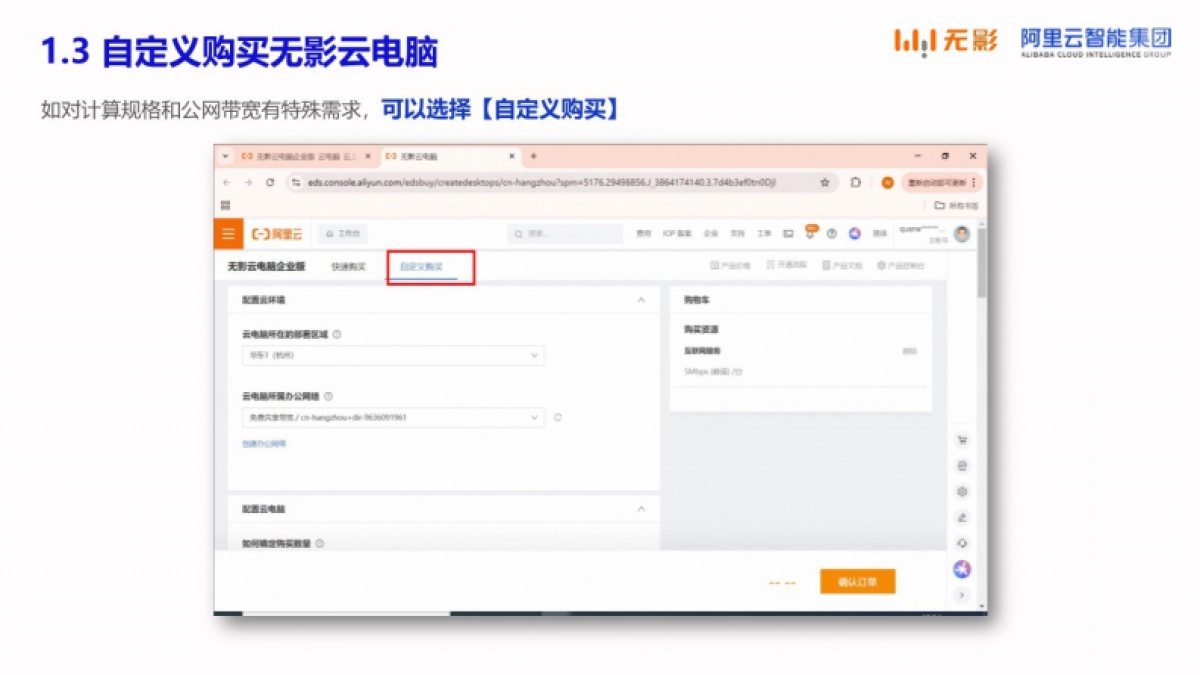
Task: Click the browser address bar
Action: 550,183
